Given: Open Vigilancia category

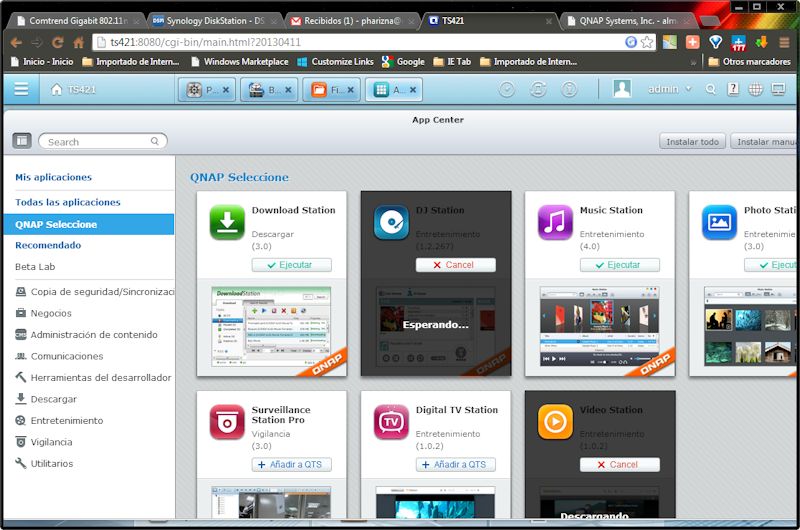Looking at the screenshot, I should tap(44, 442).
